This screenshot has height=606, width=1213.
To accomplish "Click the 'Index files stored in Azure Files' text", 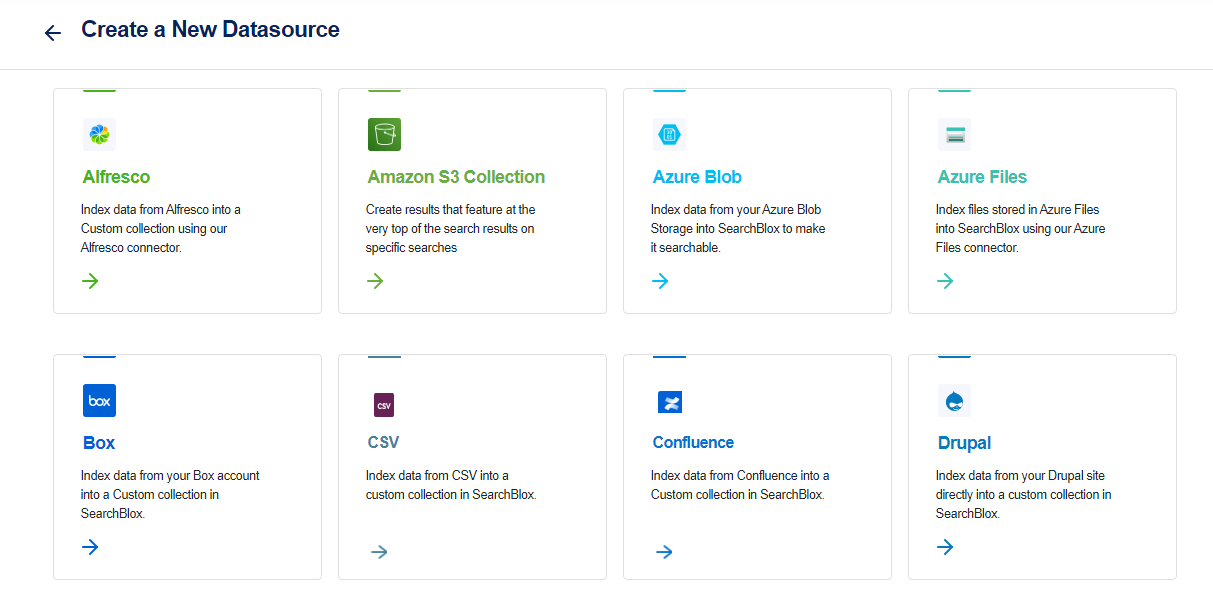I will [1021, 229].
